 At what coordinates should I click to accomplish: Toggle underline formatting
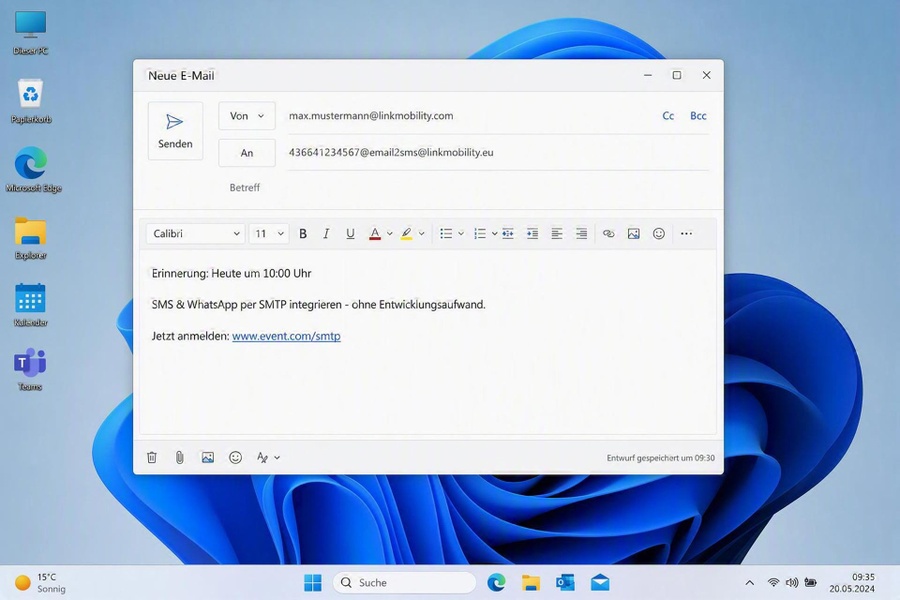pyautogui.click(x=350, y=234)
